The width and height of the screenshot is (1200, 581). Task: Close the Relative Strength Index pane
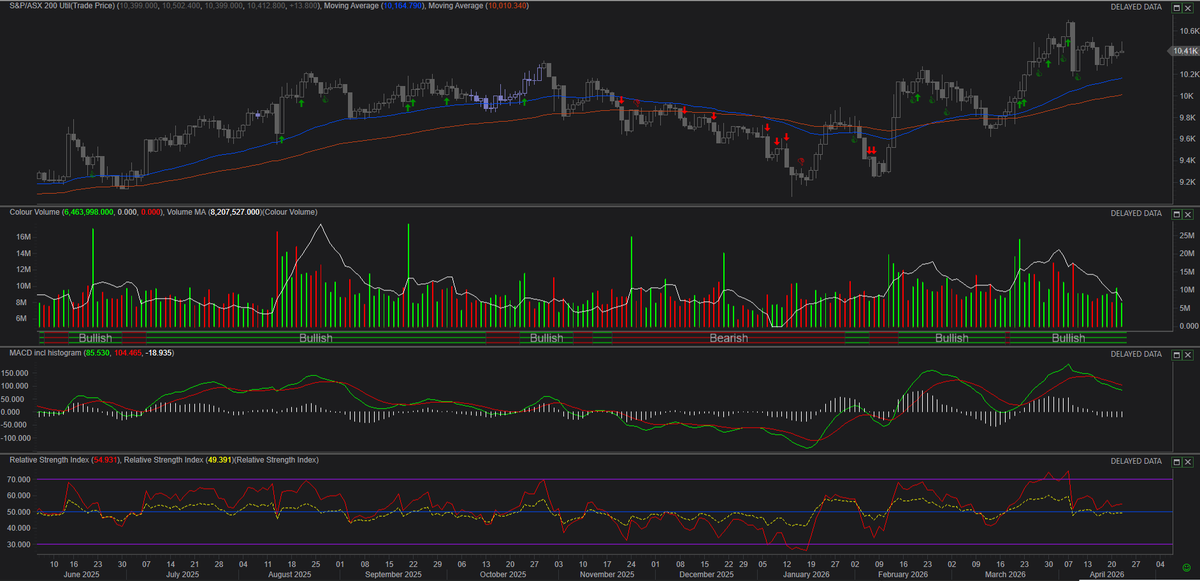1190,461
